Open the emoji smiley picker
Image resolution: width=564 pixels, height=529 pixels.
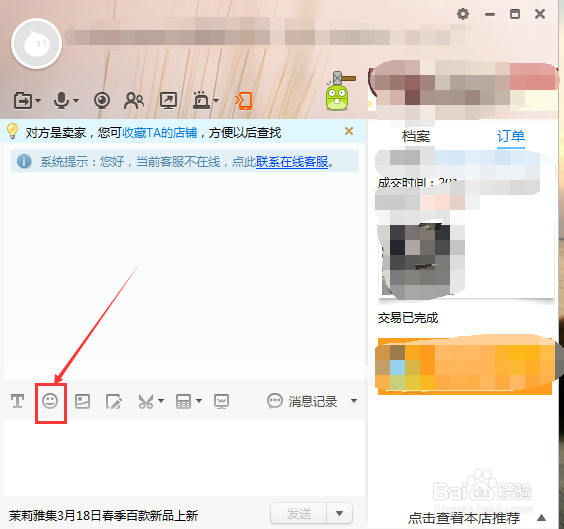click(50, 401)
